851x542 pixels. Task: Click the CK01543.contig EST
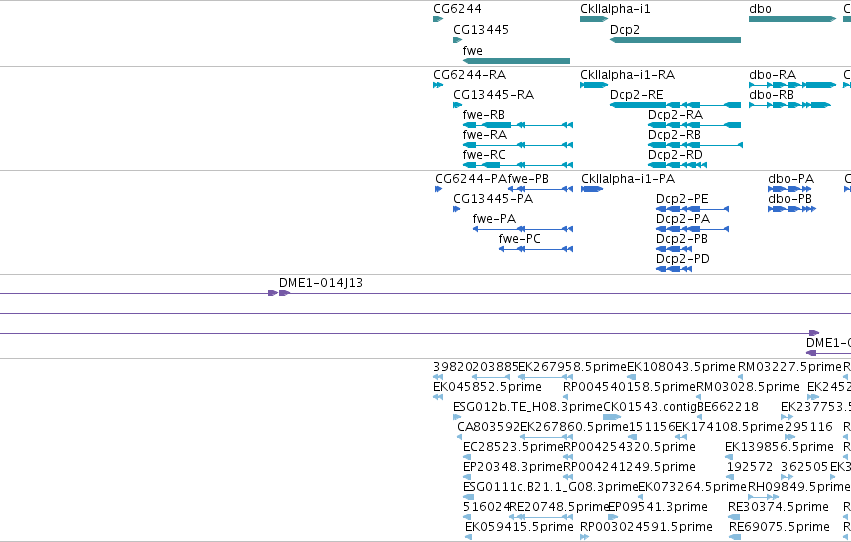612,417
